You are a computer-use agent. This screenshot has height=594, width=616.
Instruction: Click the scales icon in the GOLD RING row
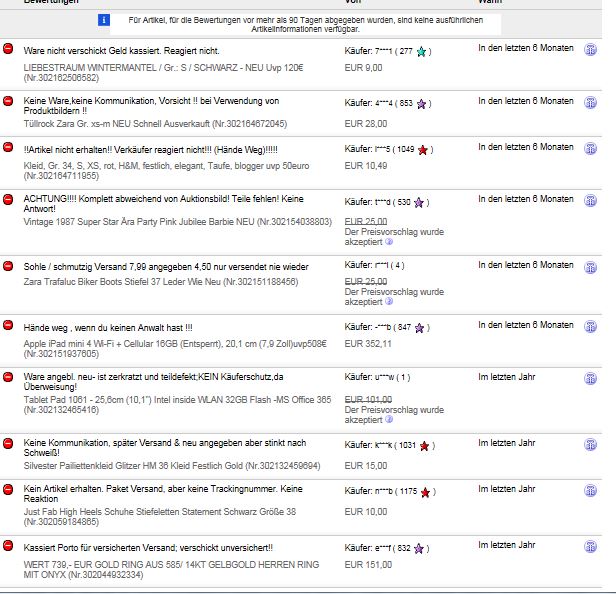pyautogui.click(x=590, y=546)
